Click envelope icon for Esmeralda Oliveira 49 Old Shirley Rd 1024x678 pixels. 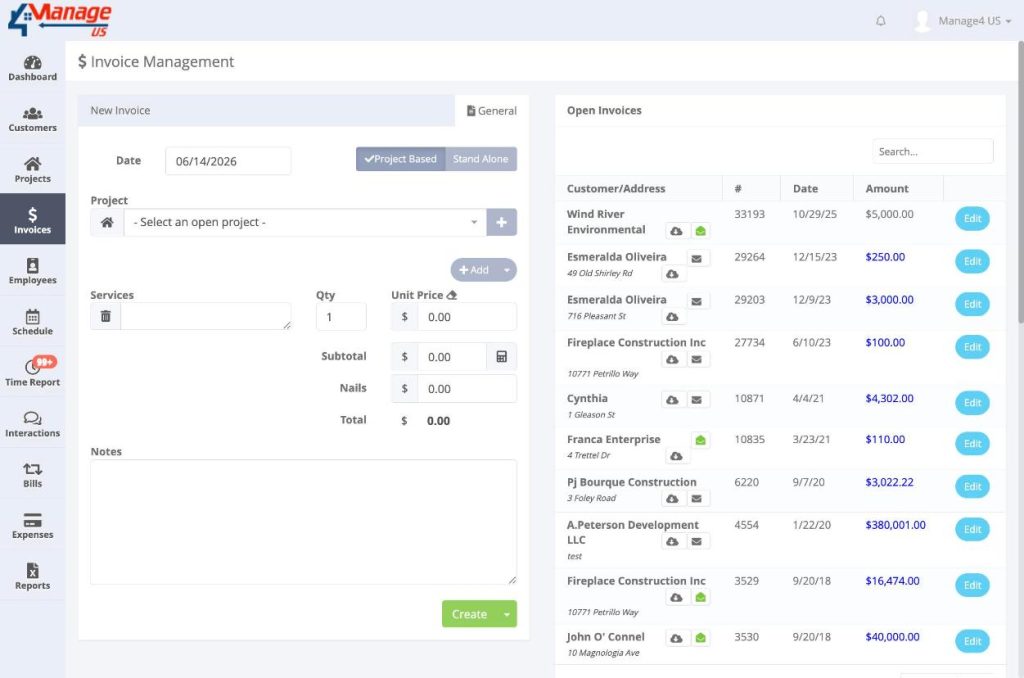(x=697, y=259)
